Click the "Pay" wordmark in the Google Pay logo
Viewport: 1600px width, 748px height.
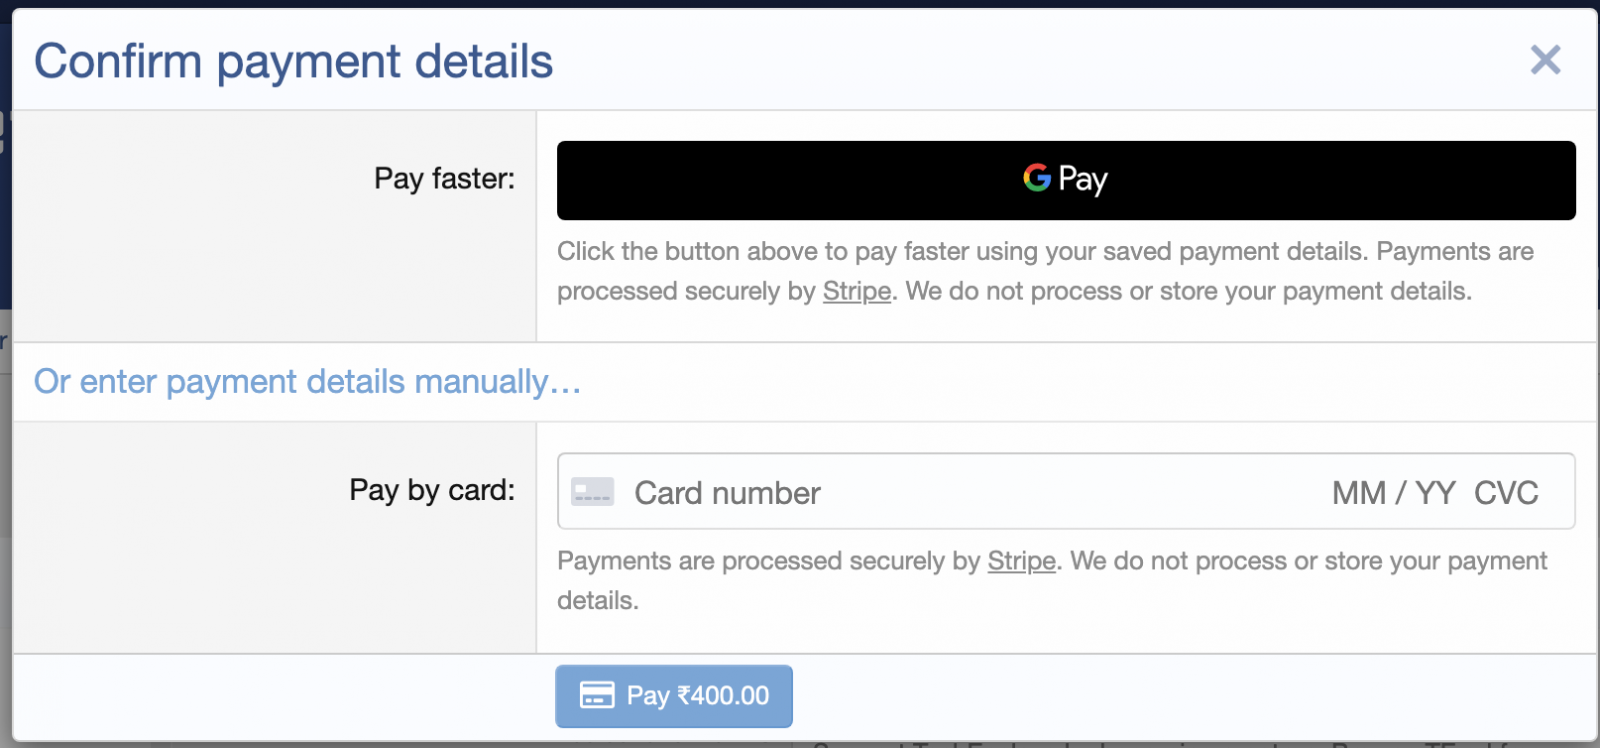[1083, 180]
